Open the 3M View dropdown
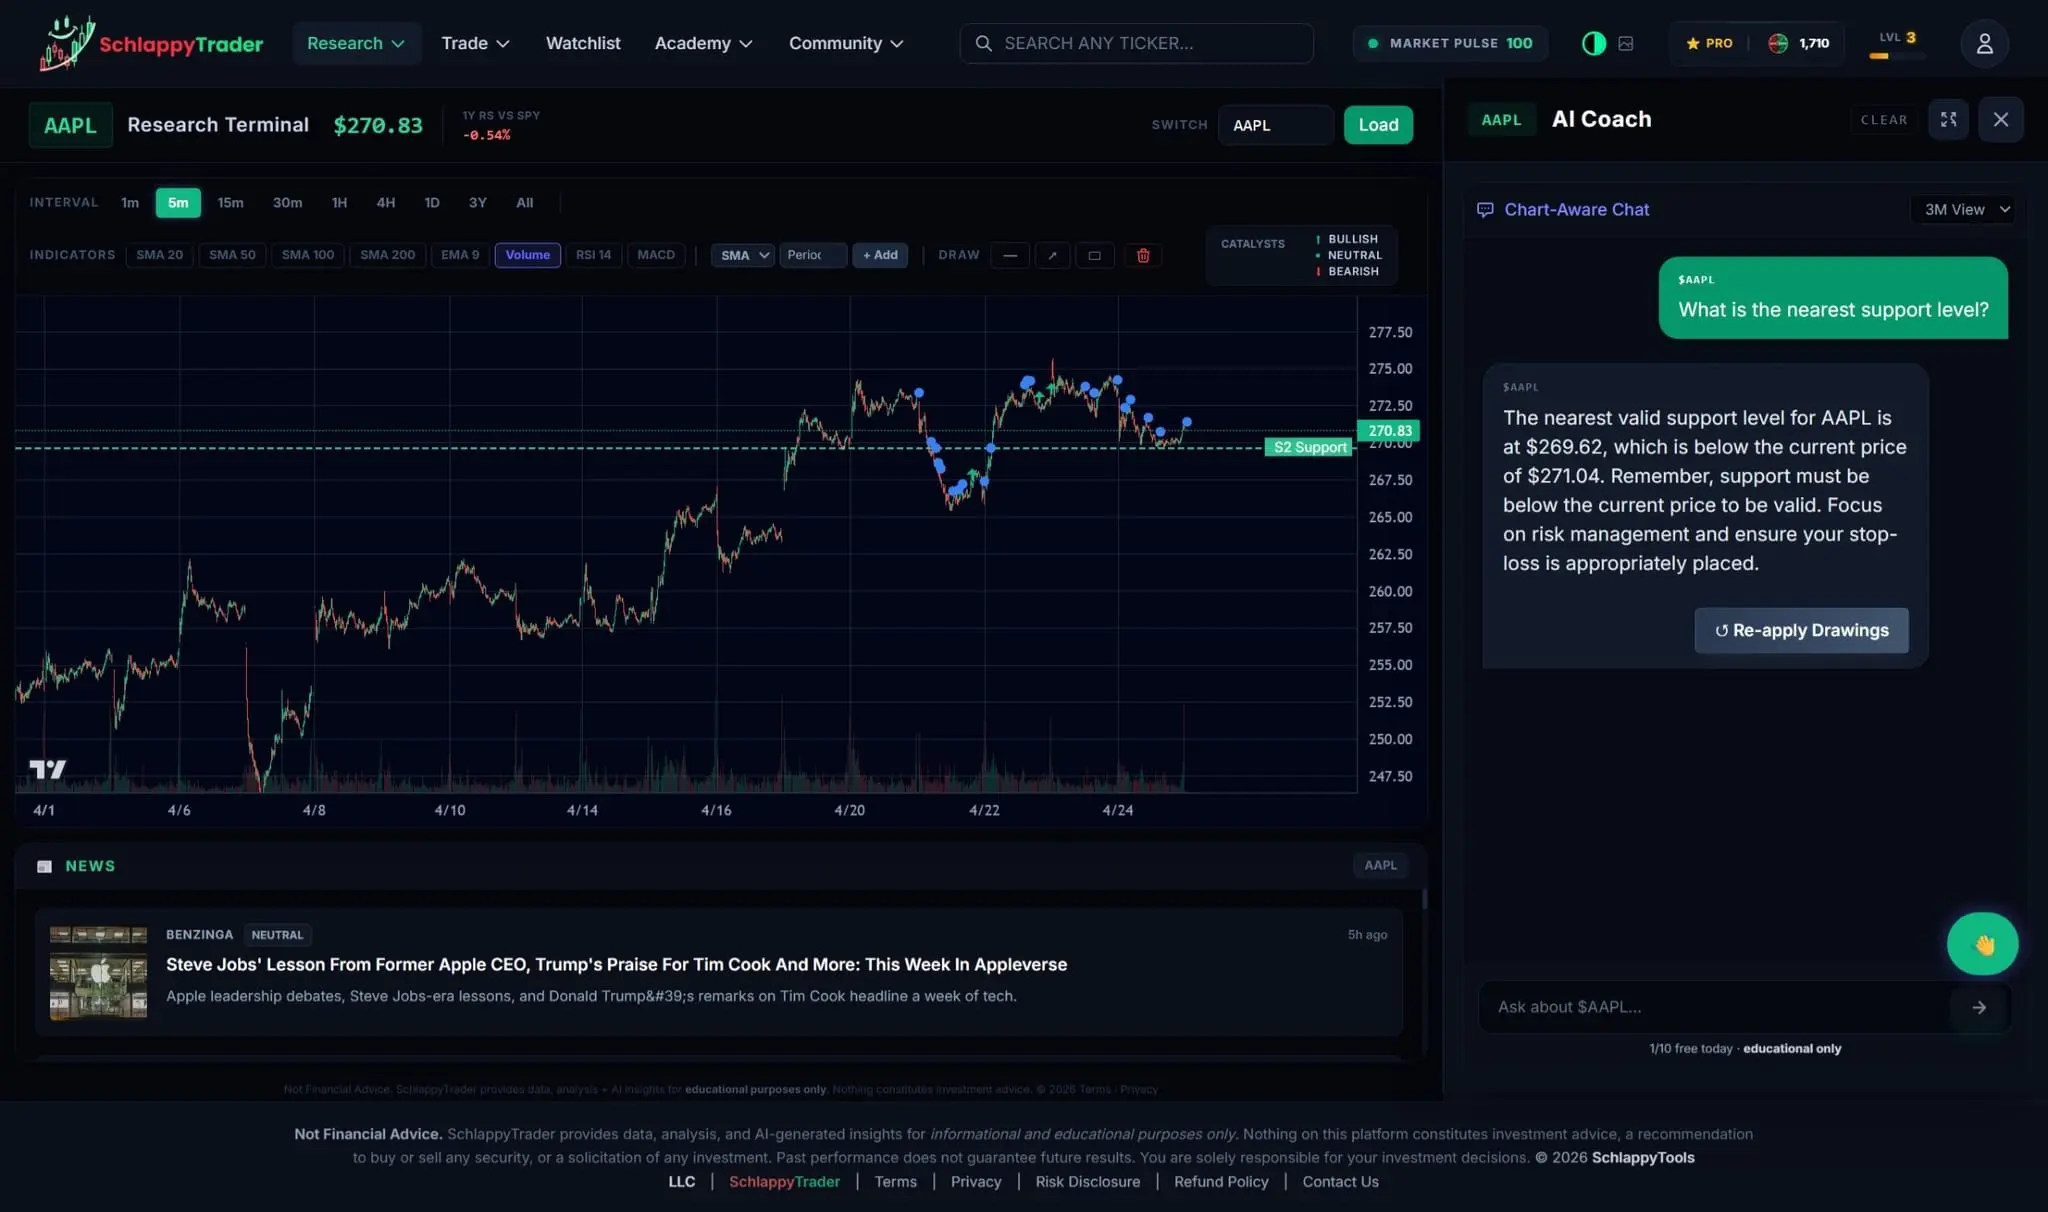 pos(1966,209)
